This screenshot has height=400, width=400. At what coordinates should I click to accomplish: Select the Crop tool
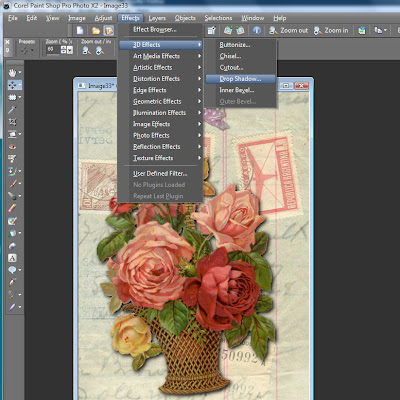pyautogui.click(x=12, y=122)
